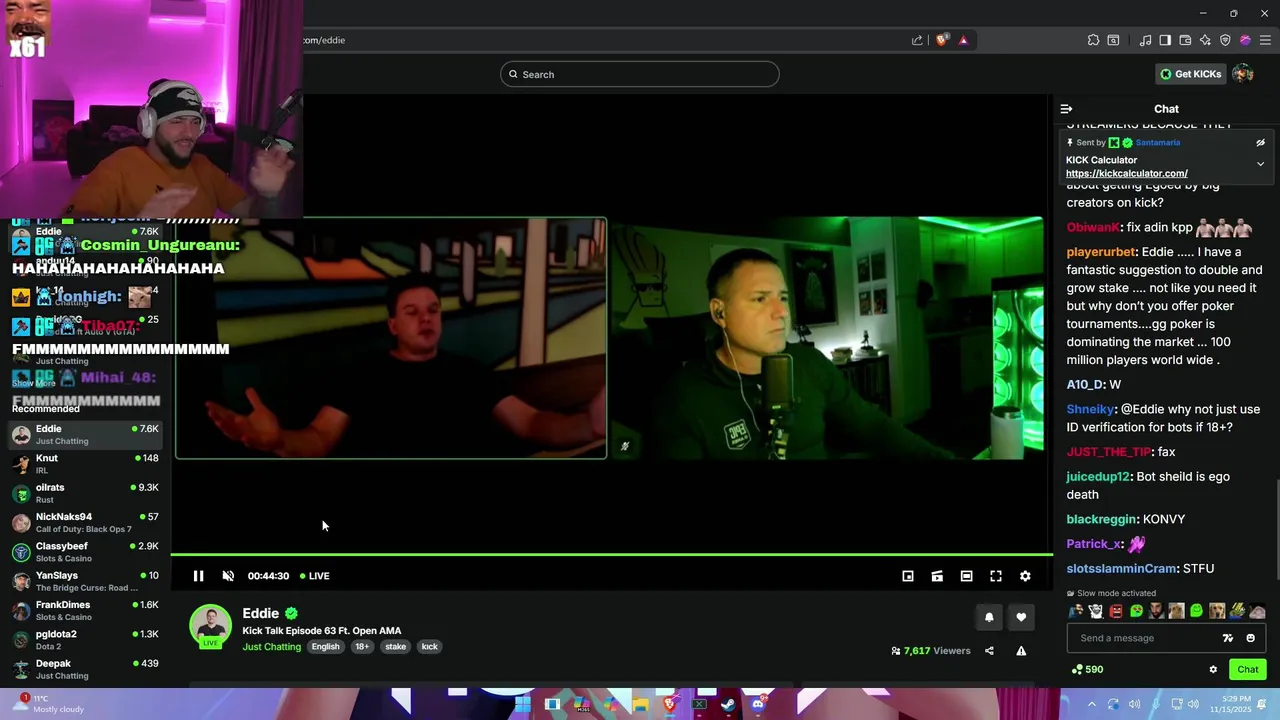Open the browser media control music icon

(1145, 40)
